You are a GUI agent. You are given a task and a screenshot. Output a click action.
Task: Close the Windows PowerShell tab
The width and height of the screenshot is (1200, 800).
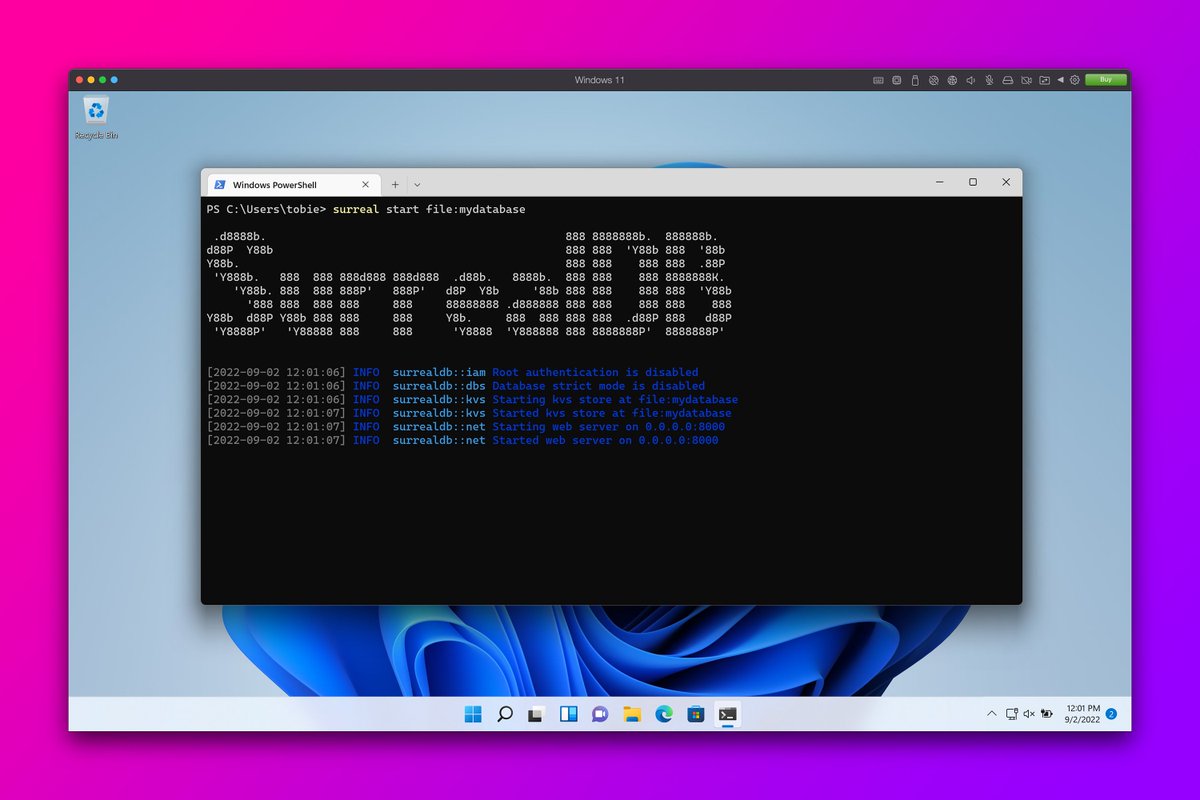coord(365,185)
